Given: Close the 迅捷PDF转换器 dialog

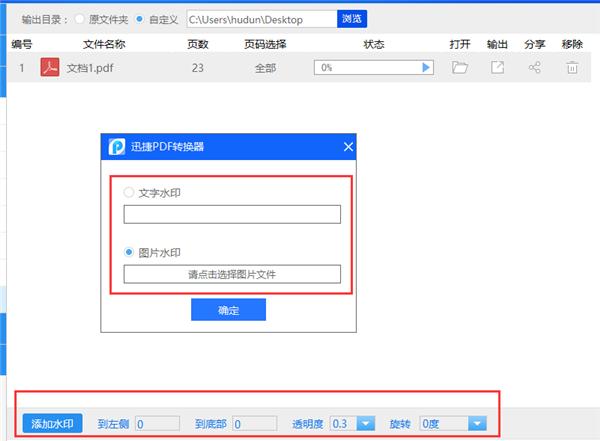Looking at the screenshot, I should 348,147.
